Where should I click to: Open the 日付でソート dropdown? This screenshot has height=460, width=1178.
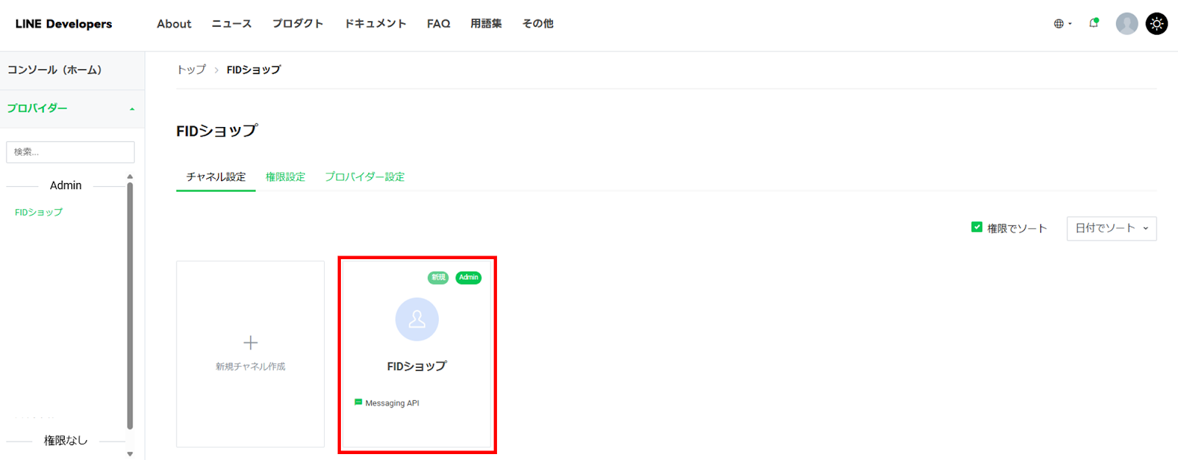click(x=1111, y=228)
